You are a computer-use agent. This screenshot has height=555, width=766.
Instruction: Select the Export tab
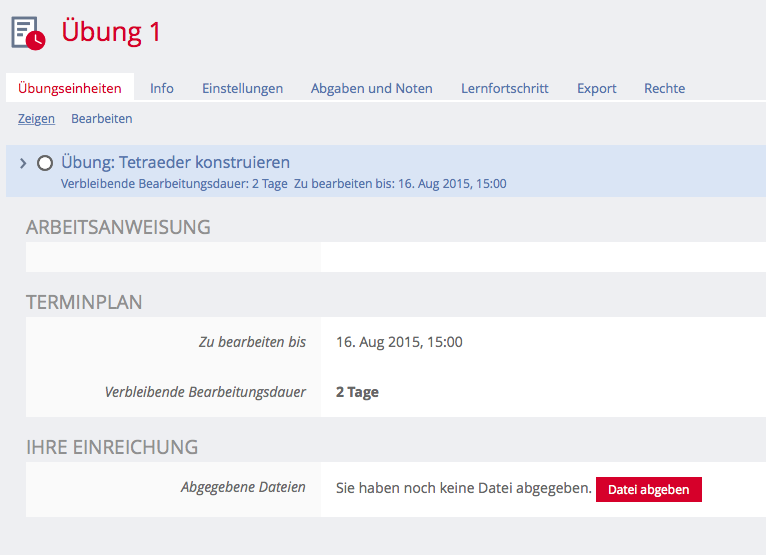tap(596, 88)
